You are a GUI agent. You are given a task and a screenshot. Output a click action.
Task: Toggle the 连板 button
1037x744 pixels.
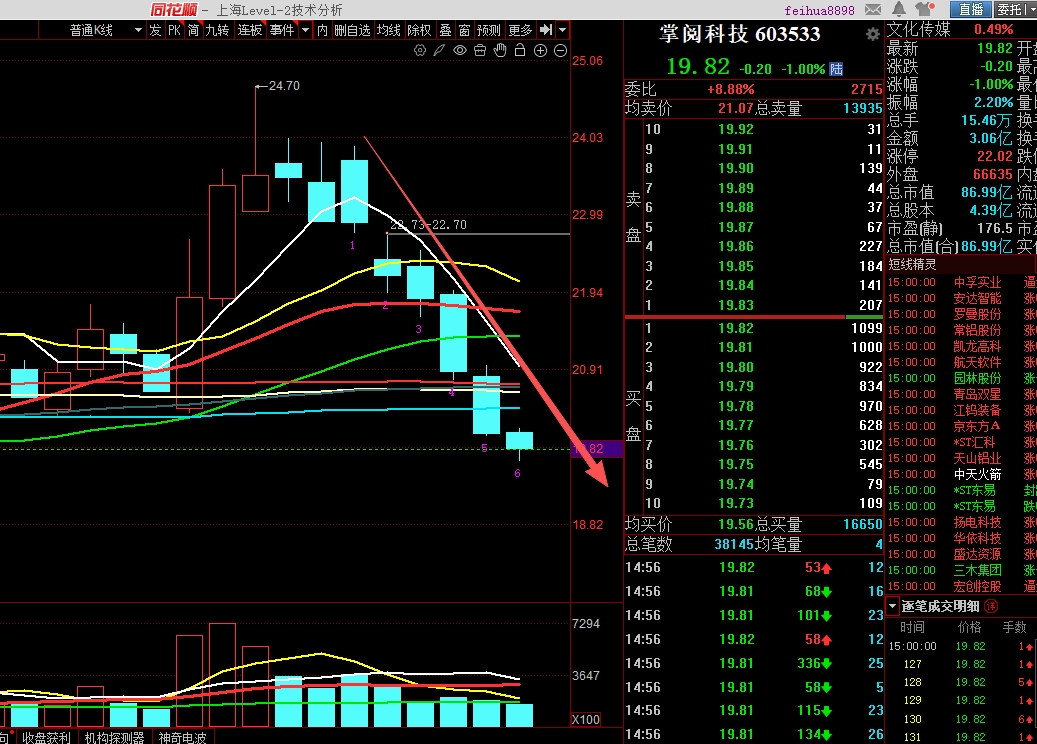click(x=250, y=30)
